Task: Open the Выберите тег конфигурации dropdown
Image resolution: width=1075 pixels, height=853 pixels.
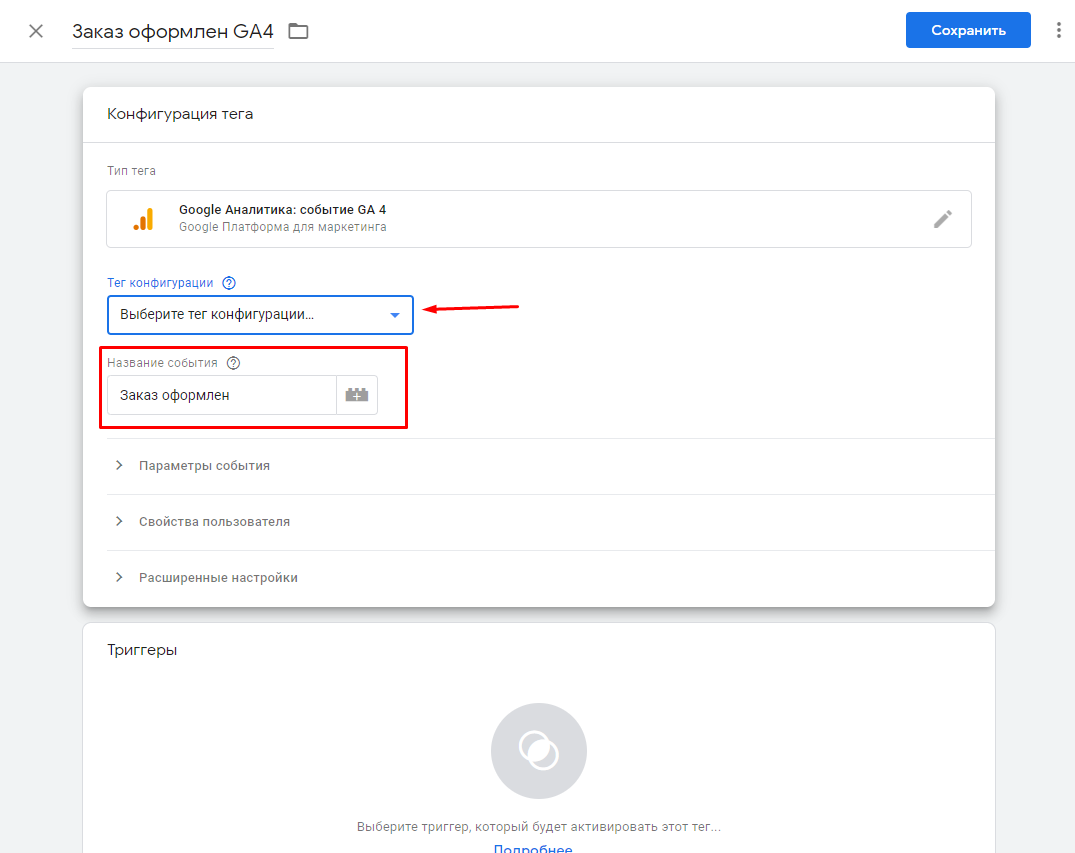Action: [x=260, y=315]
